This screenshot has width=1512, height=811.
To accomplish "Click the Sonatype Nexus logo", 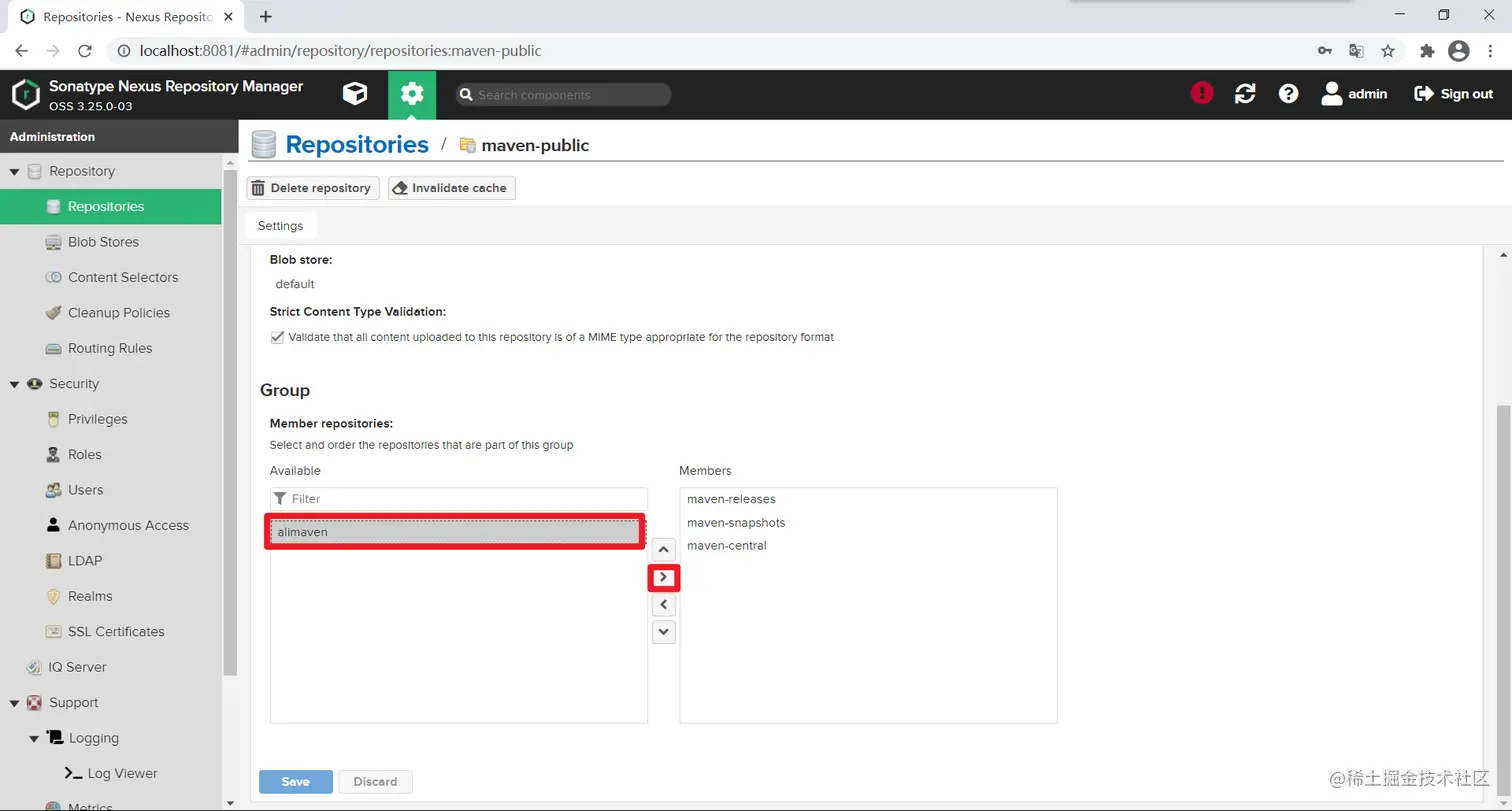I will tap(25, 94).
